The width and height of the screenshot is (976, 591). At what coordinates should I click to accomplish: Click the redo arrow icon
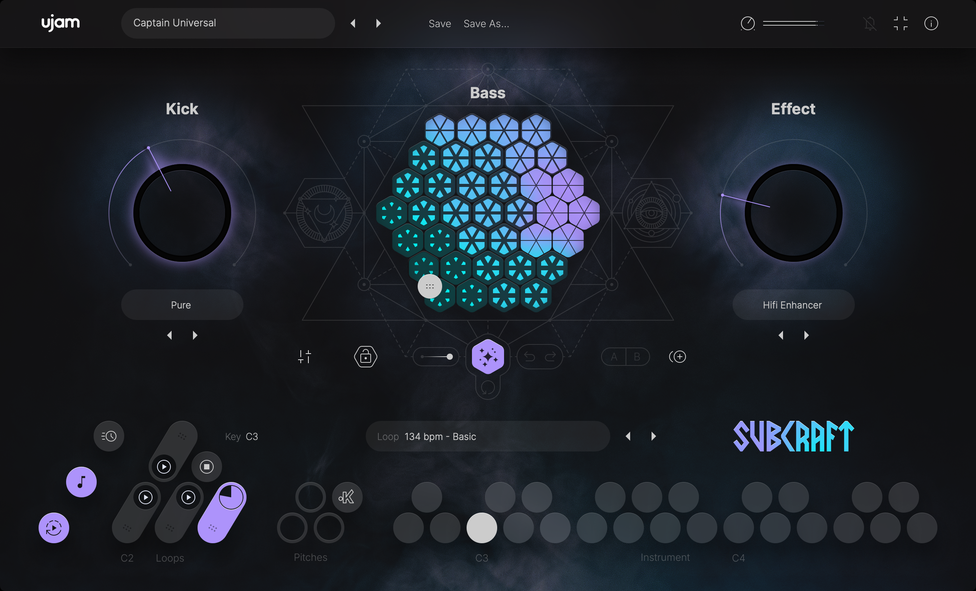(549, 356)
